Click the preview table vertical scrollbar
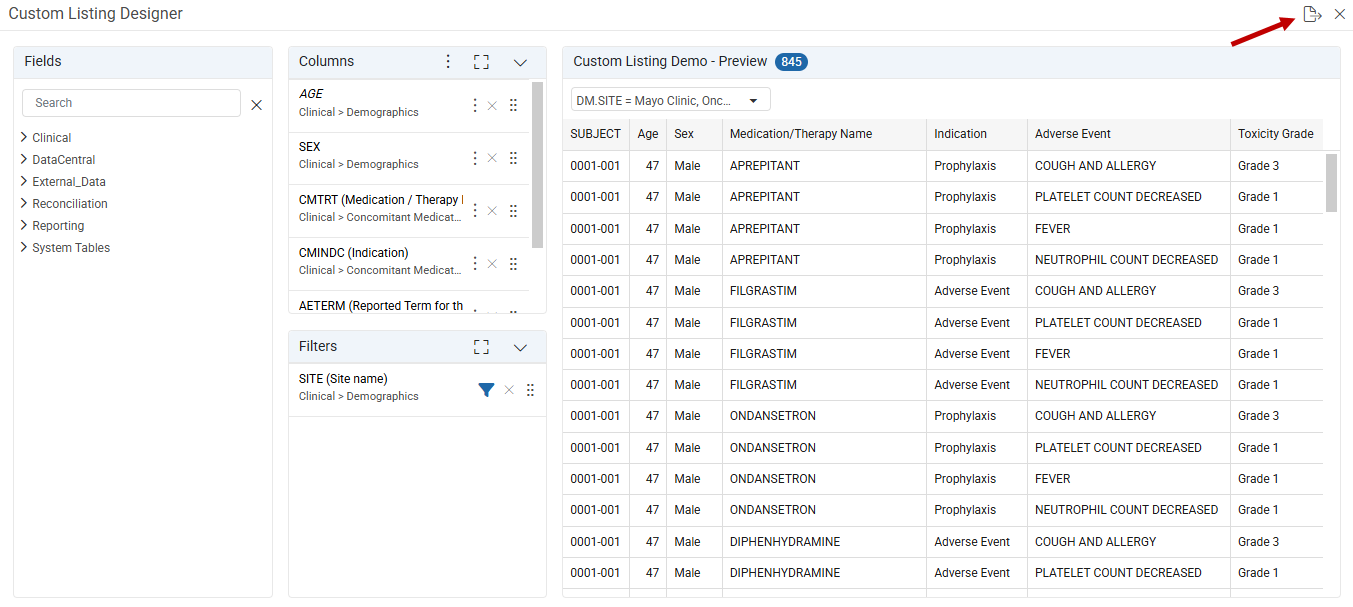The height and width of the screenshot is (607, 1353). [1331, 182]
